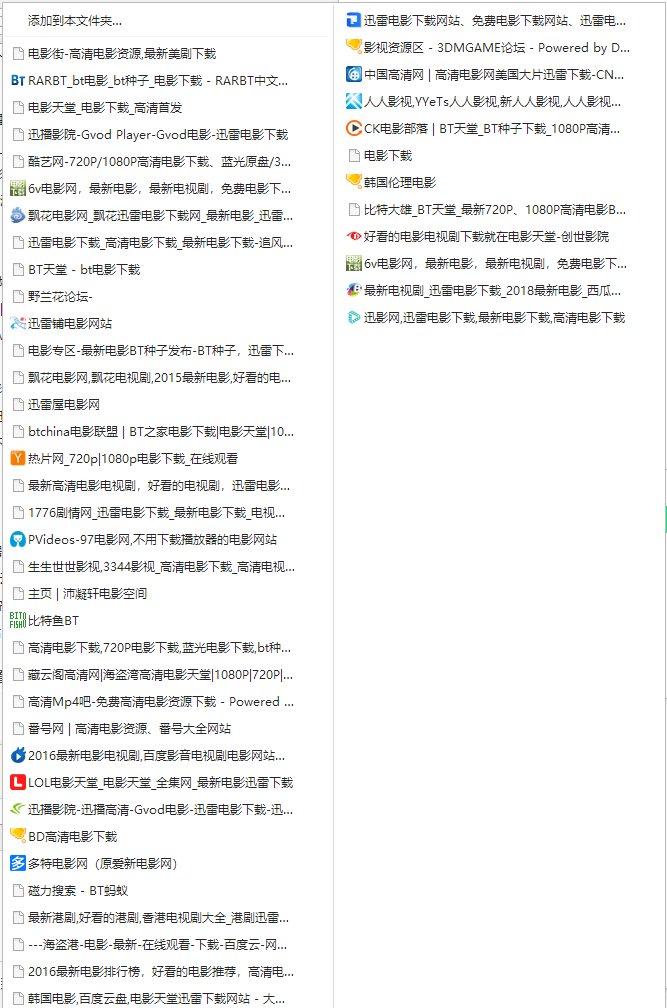Screen dimensions: 667x1008
Task: Click the right column 6v电影网 bookmark's green favicon
Action: (353, 263)
